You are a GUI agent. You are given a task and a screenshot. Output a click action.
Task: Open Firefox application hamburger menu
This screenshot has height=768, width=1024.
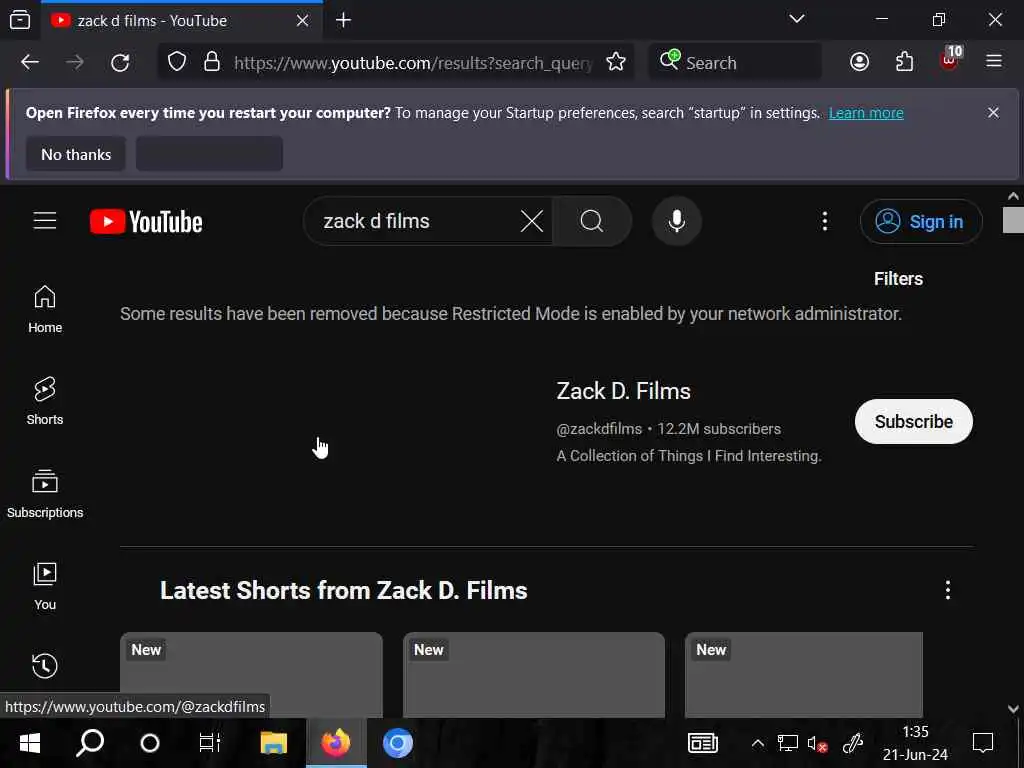(994, 61)
